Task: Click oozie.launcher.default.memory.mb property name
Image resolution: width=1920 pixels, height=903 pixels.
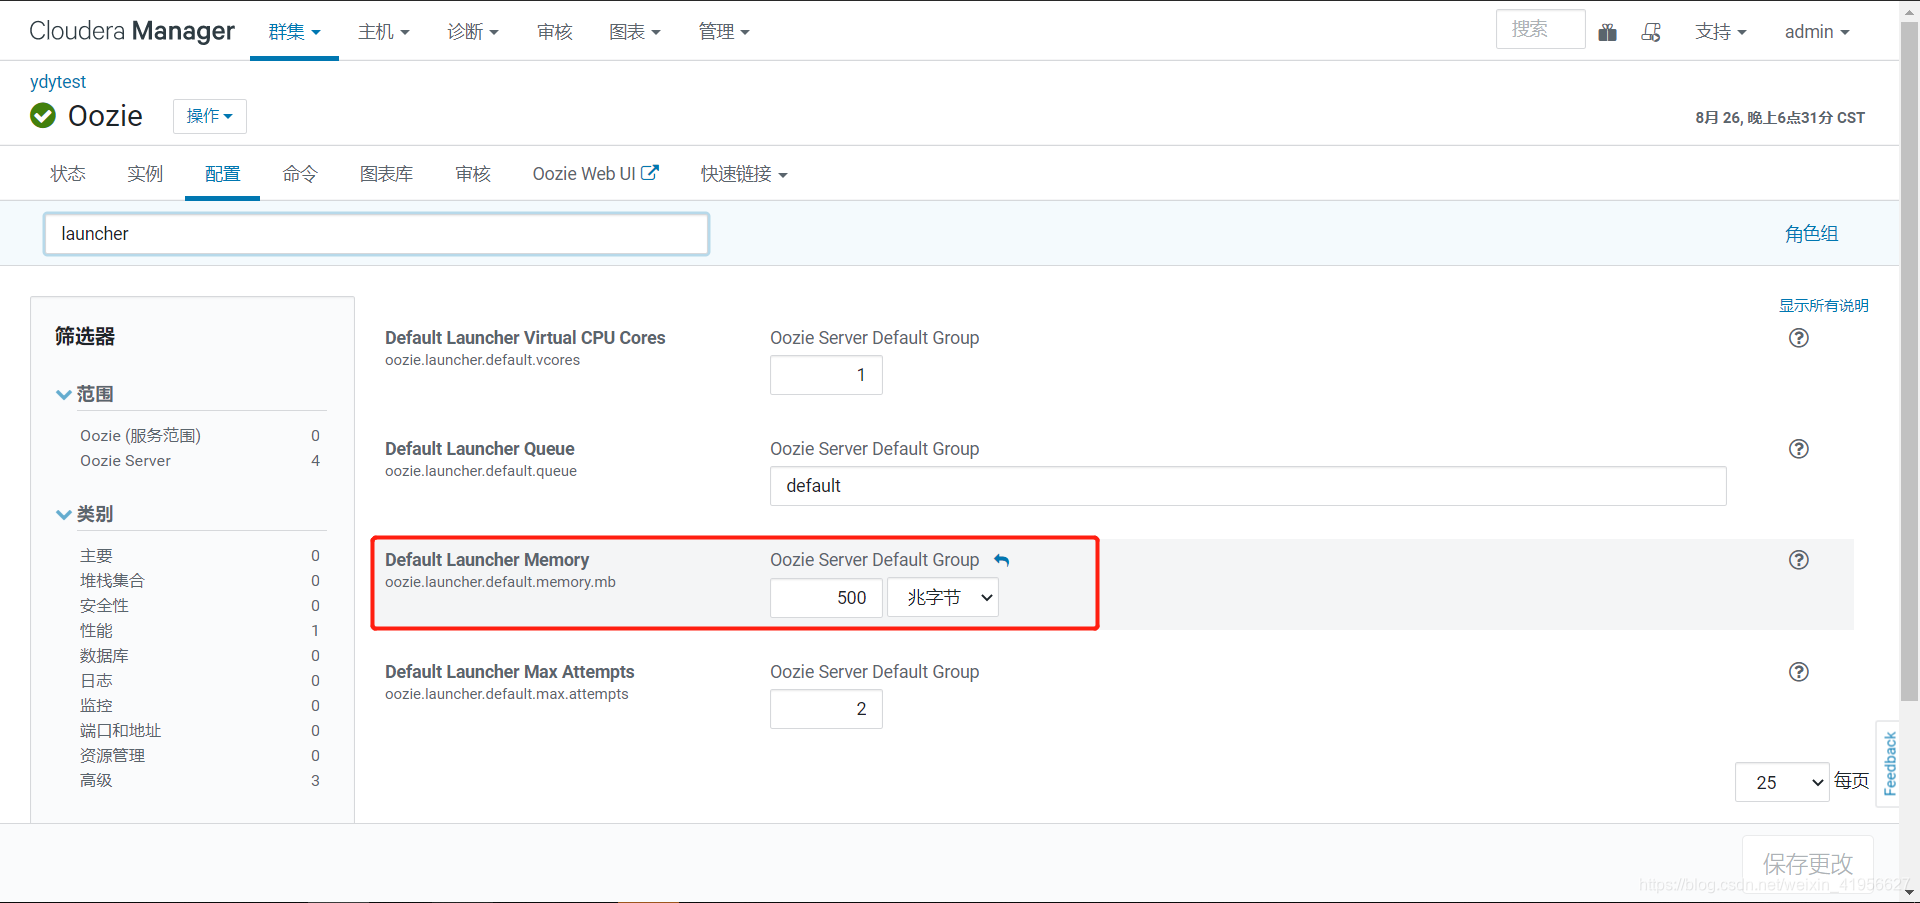Action: point(500,582)
